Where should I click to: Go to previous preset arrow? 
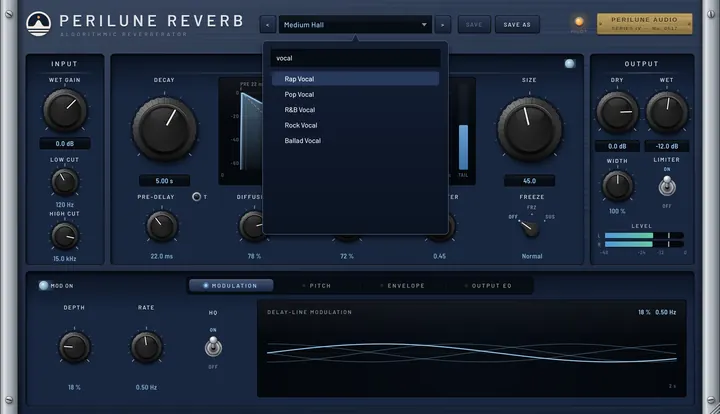point(268,25)
